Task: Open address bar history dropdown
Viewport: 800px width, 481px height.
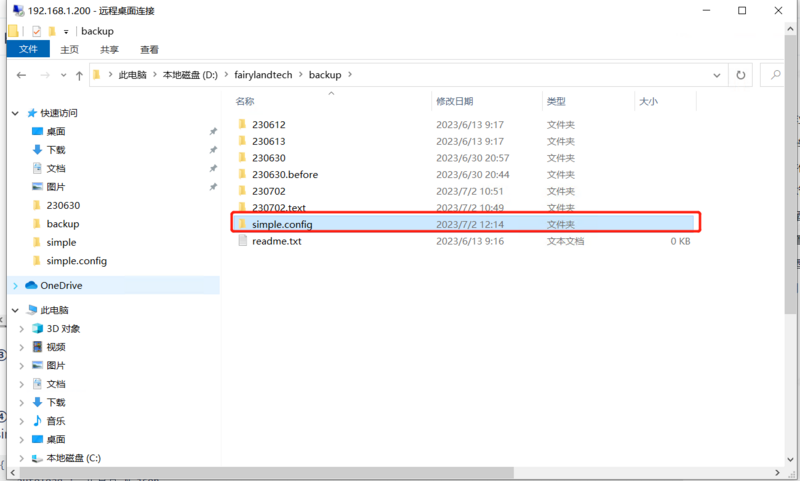Action: click(717, 75)
